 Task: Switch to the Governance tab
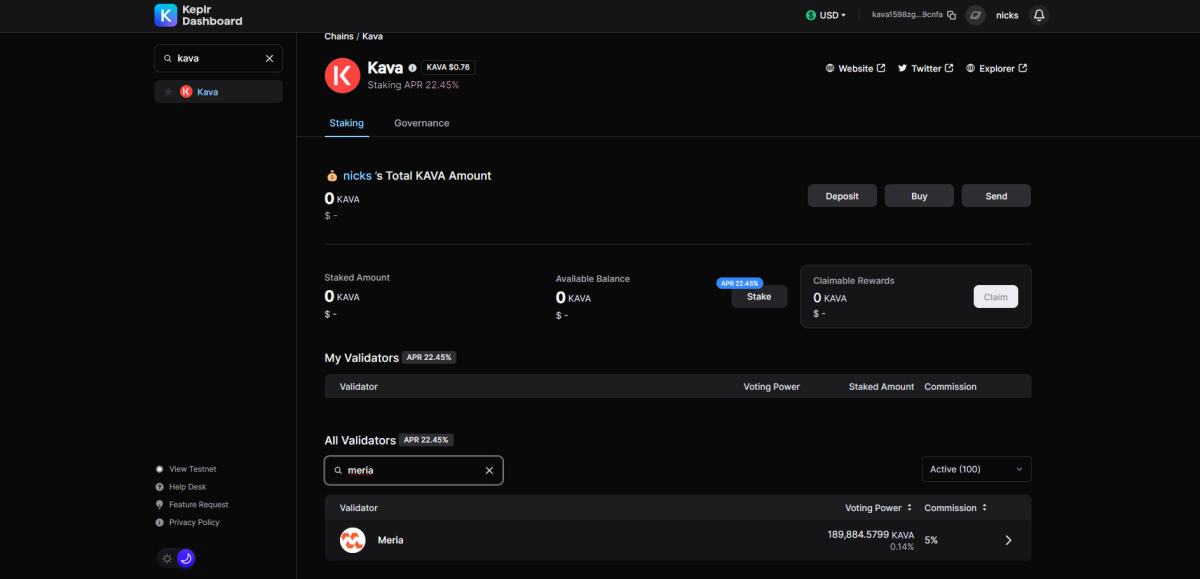[x=422, y=123]
